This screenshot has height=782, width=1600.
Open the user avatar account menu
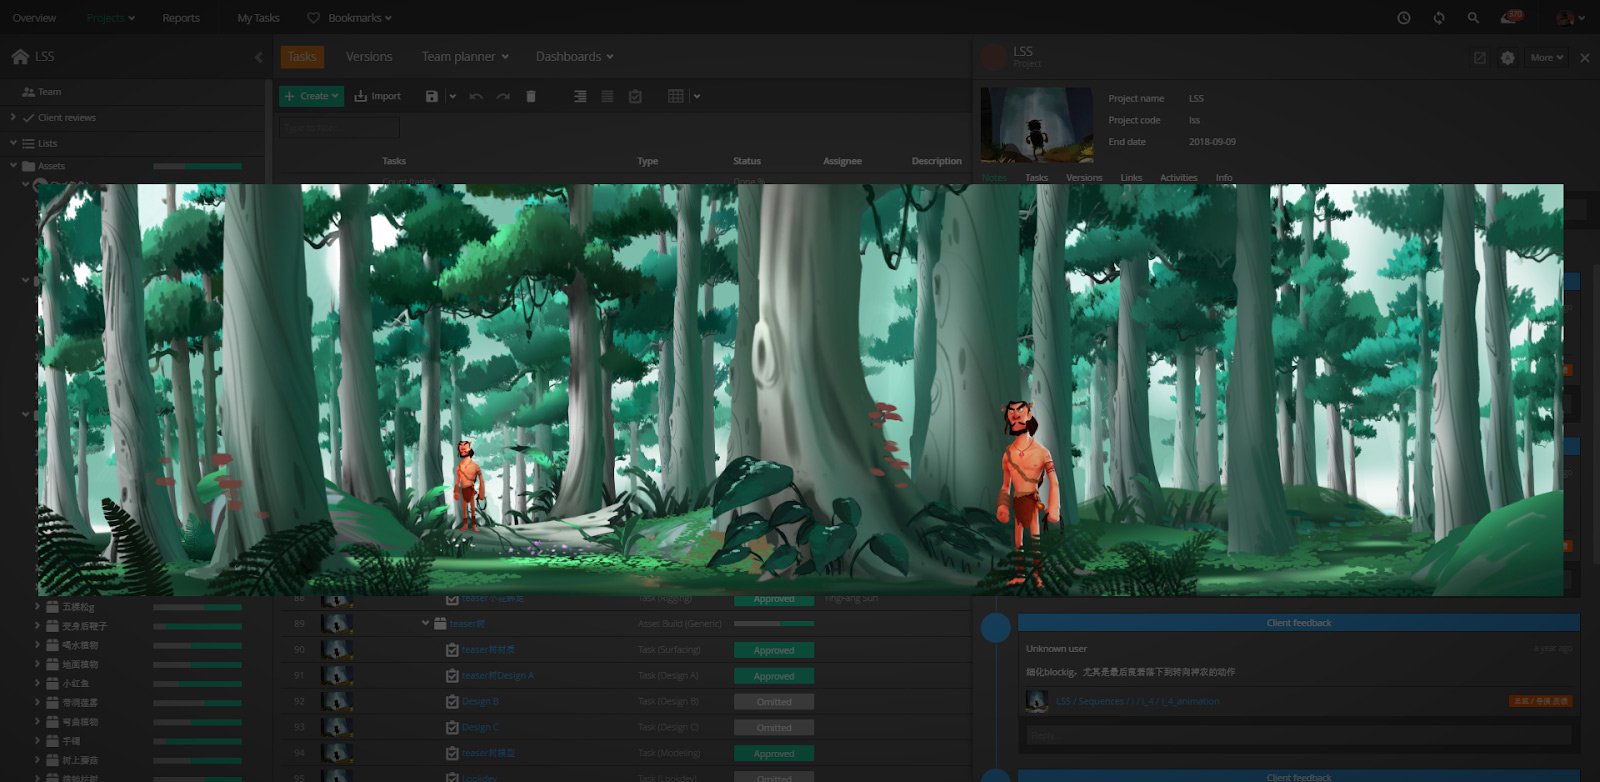pyautogui.click(x=1570, y=18)
